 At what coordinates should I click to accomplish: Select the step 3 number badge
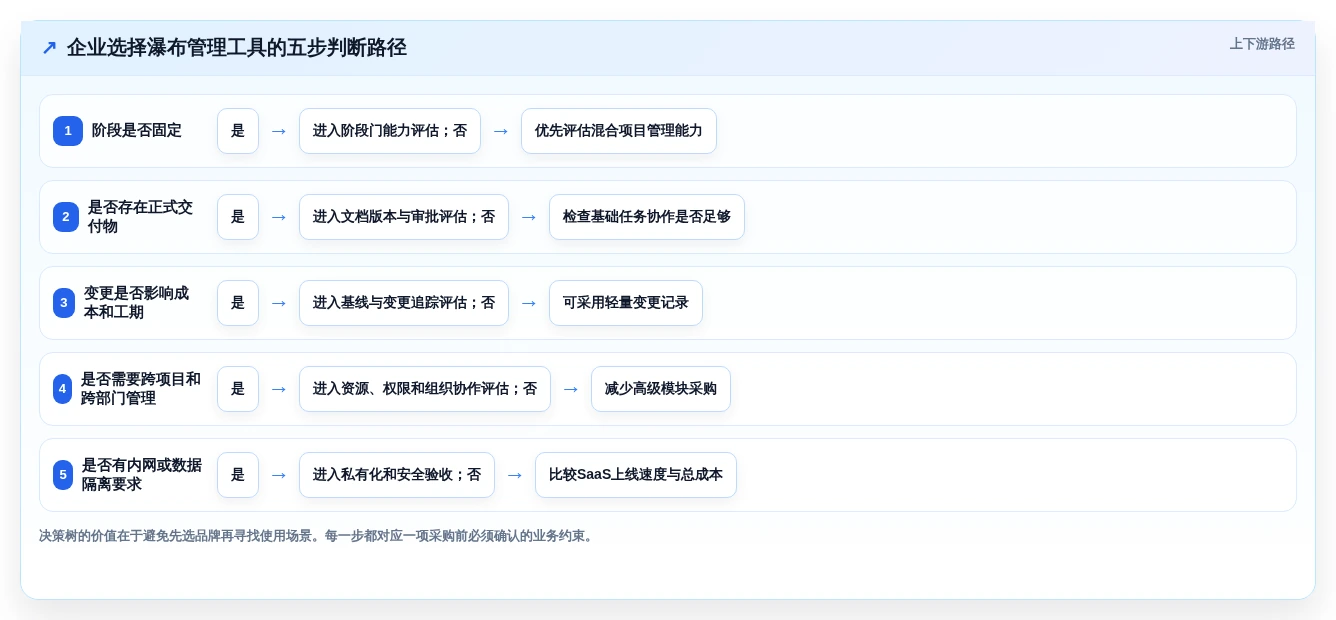[x=64, y=303]
